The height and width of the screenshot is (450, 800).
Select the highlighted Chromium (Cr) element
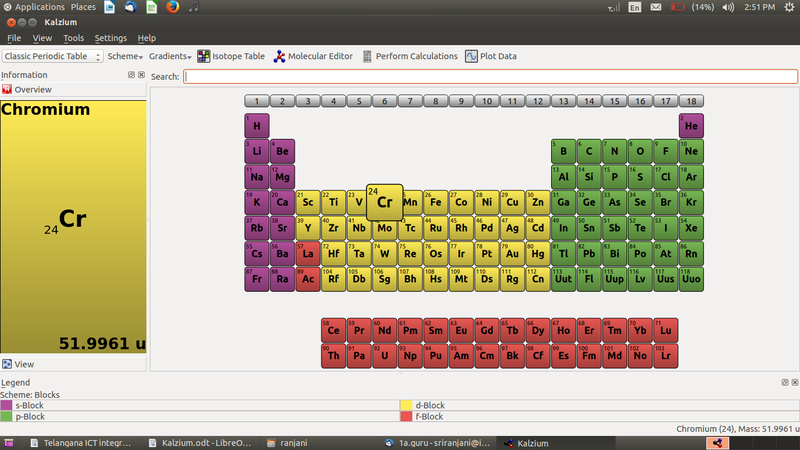[x=385, y=203]
